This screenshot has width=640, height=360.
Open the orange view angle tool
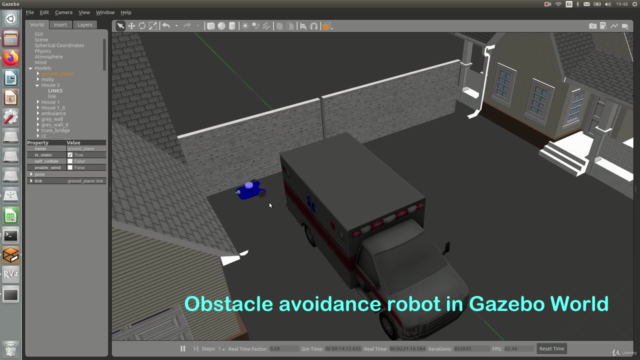click(x=326, y=27)
